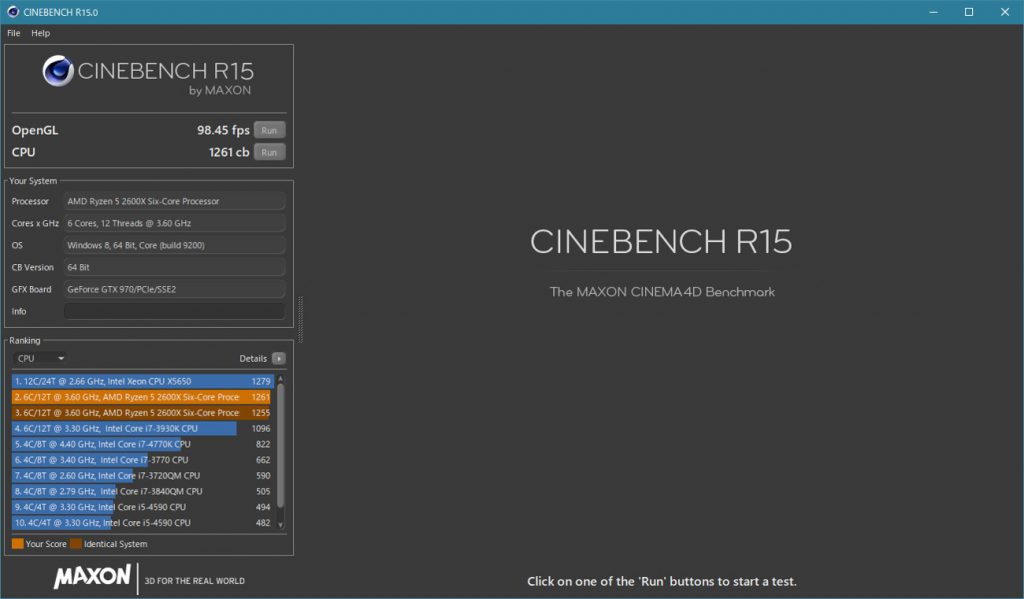Select ranking entry Intel Xeon CPU X5650
1024x599 pixels.
click(x=142, y=381)
